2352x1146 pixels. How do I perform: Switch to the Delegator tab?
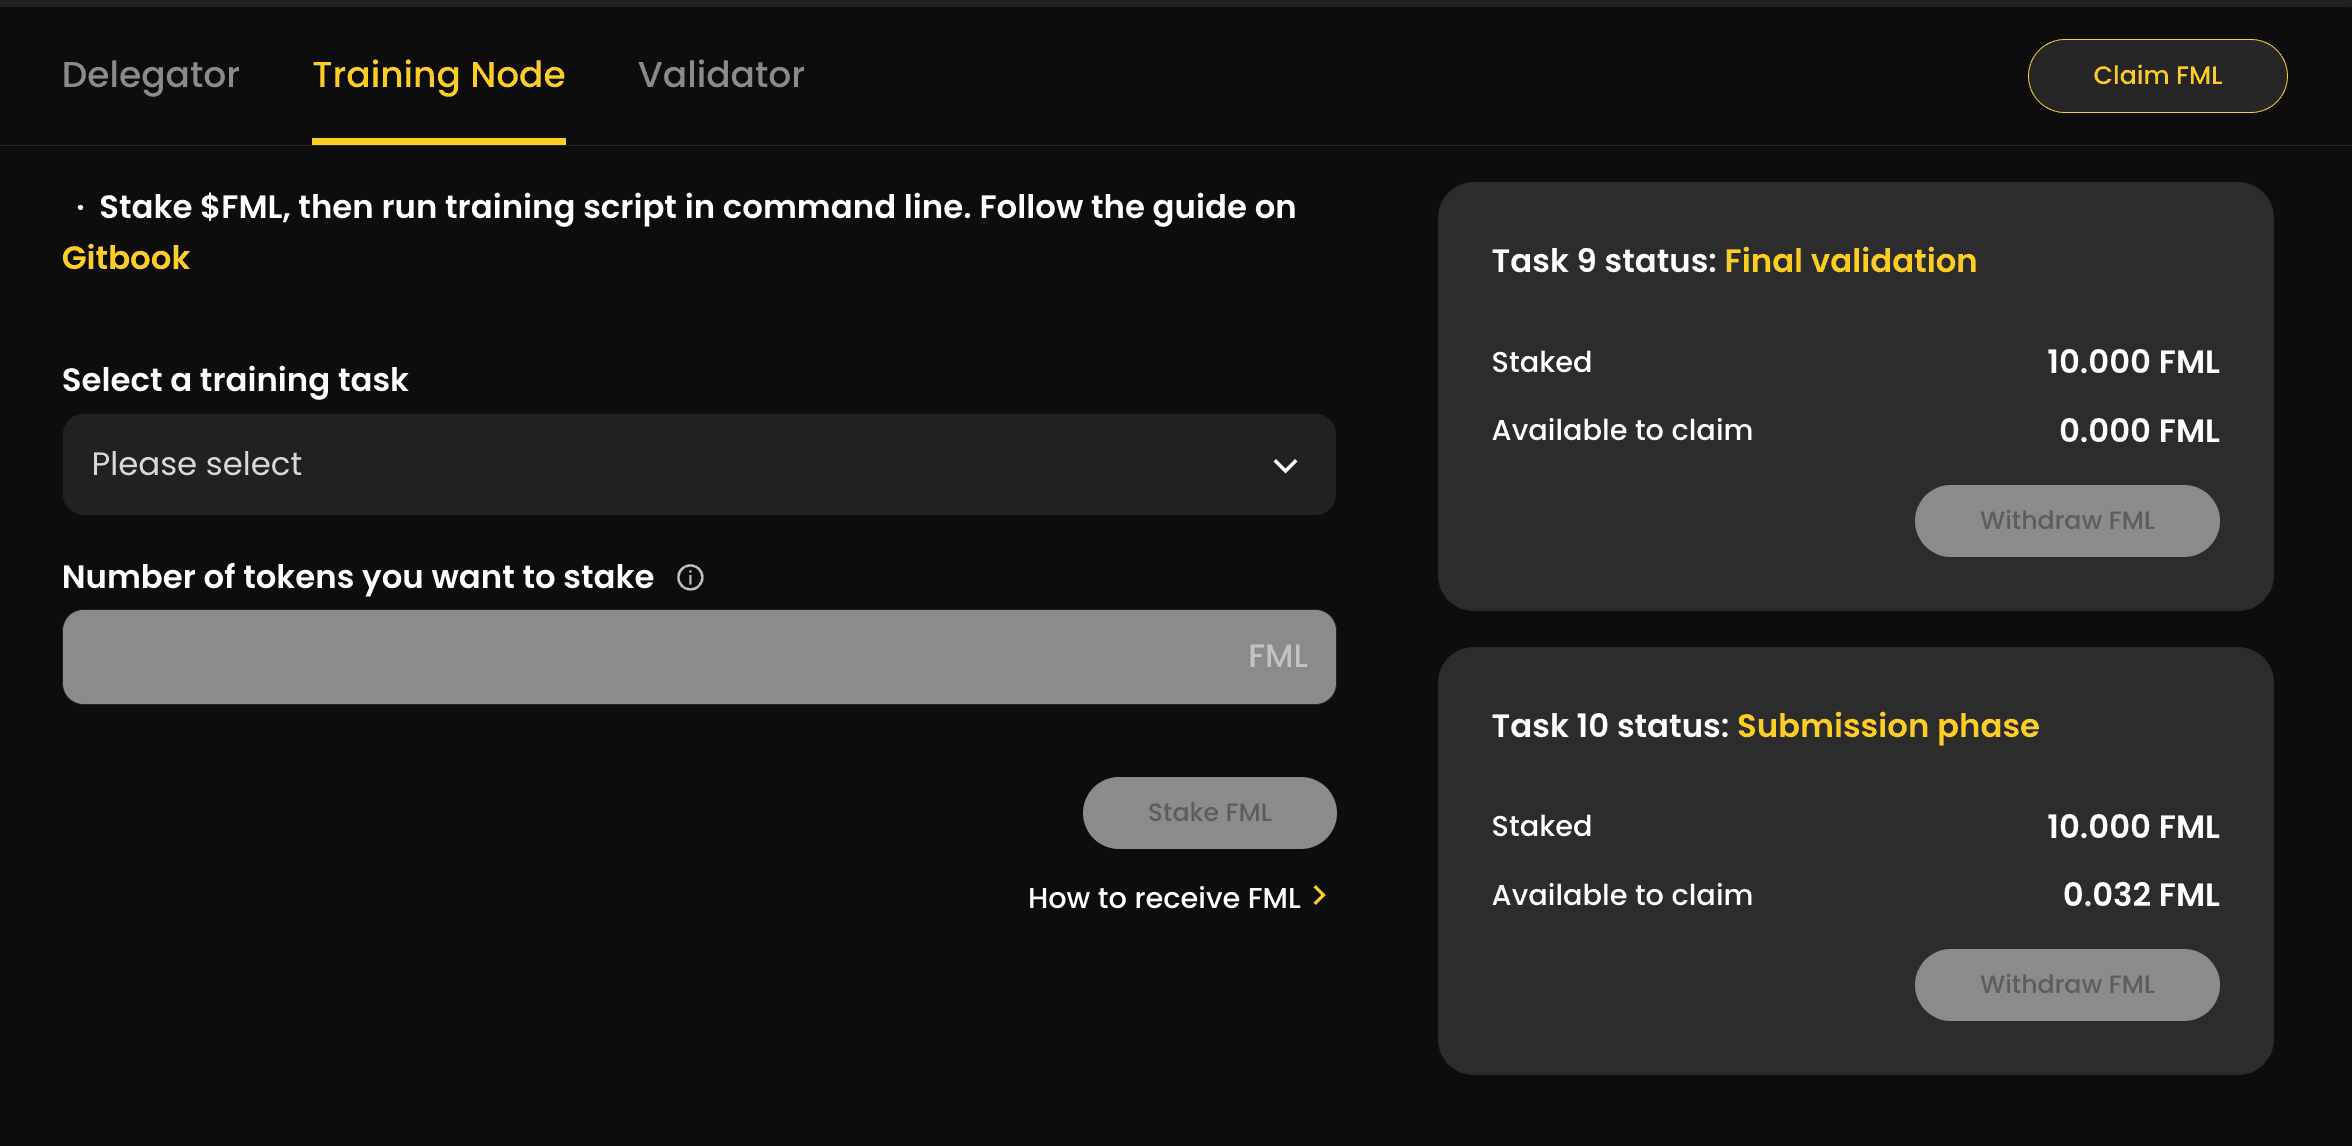click(x=151, y=75)
